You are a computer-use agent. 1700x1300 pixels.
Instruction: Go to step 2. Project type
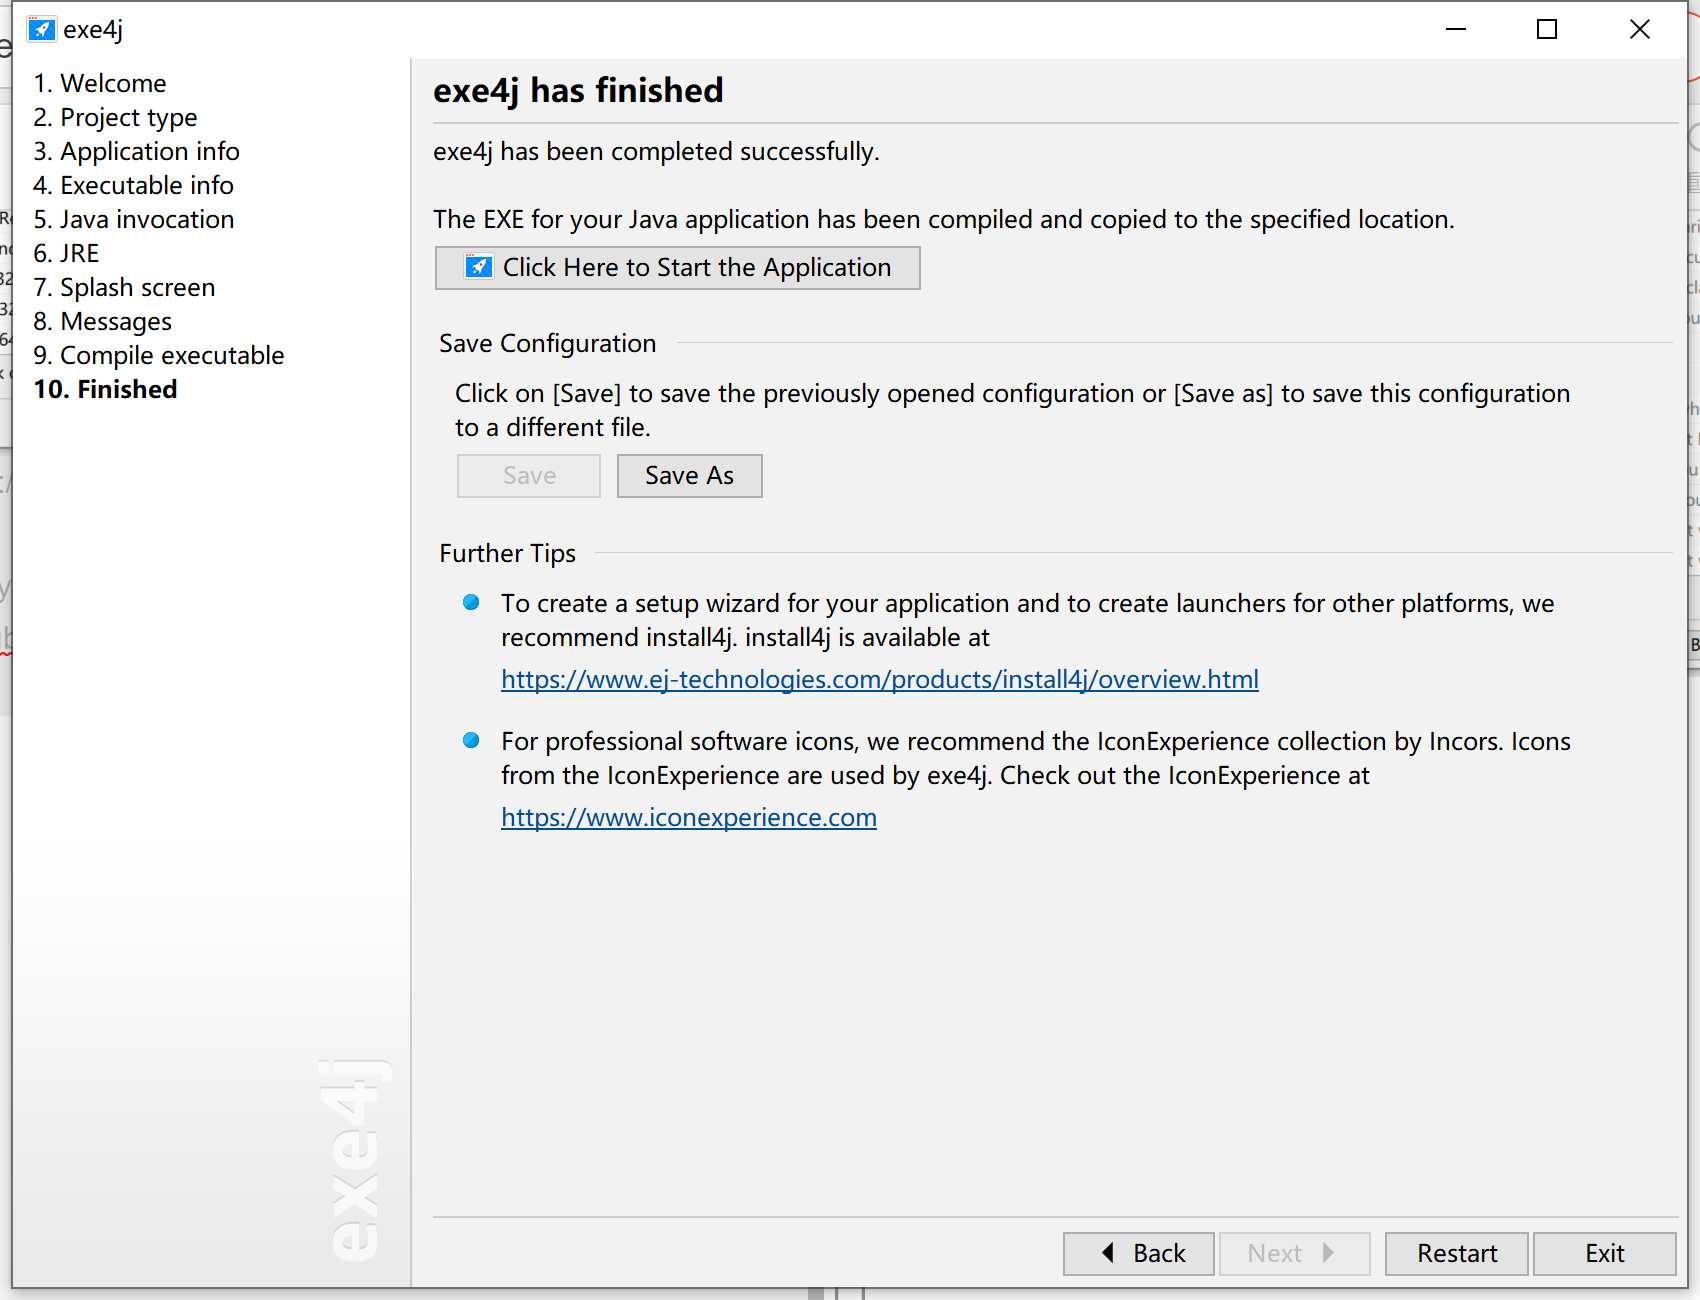[115, 117]
